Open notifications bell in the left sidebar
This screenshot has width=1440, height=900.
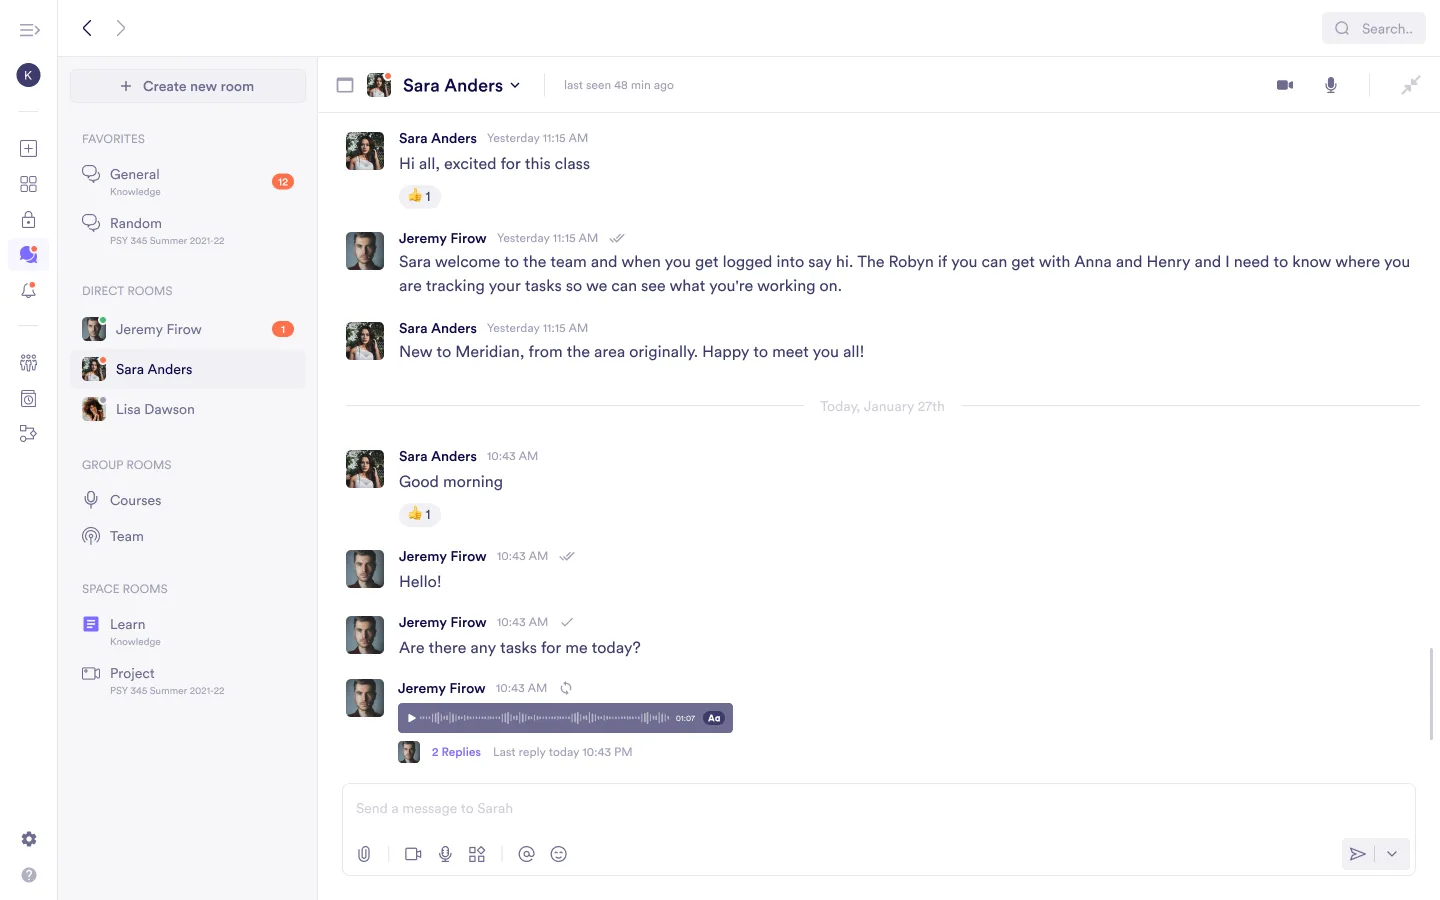pyautogui.click(x=28, y=290)
